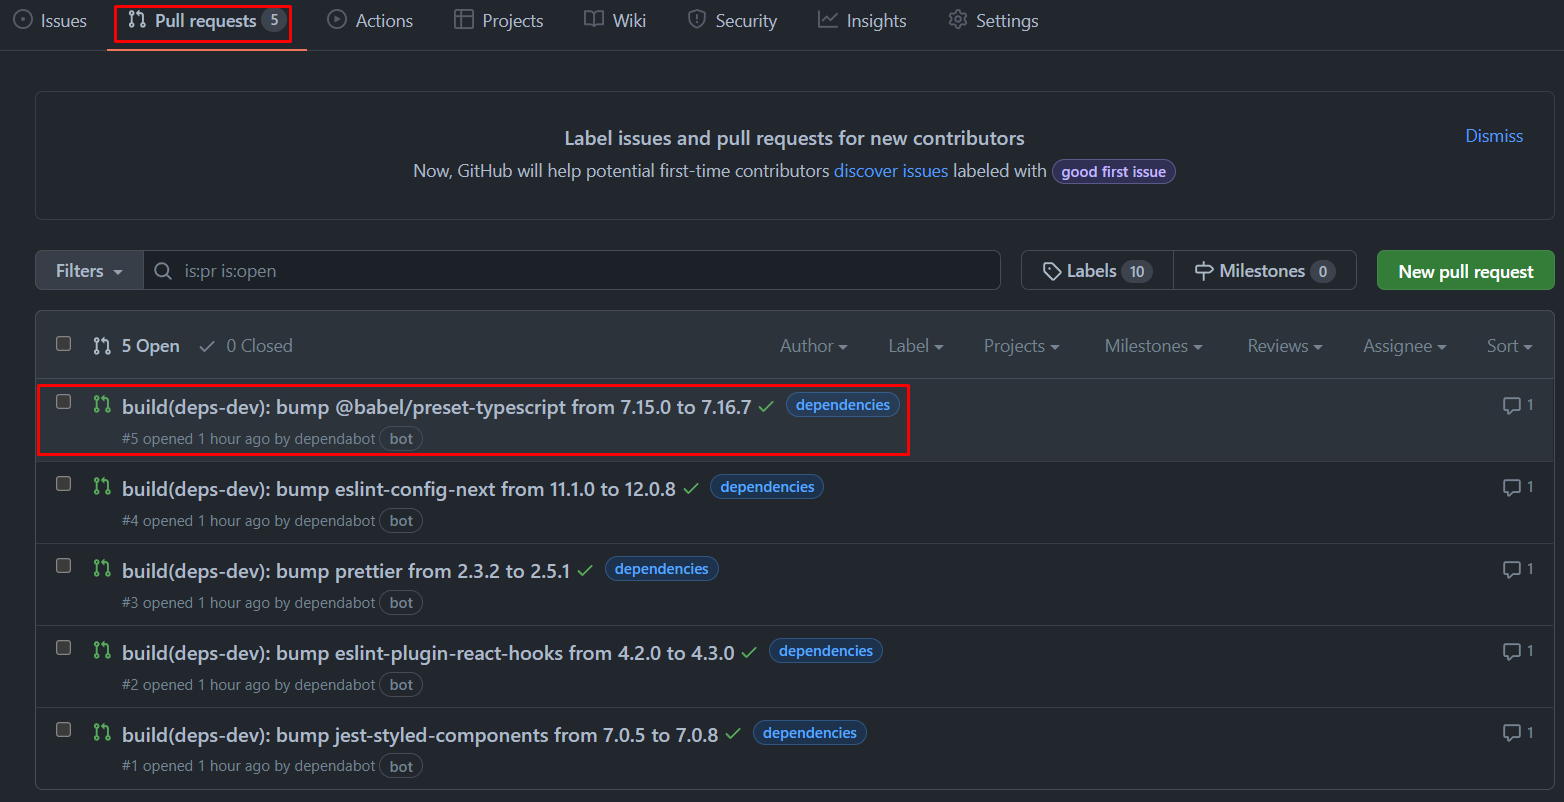Image resolution: width=1564 pixels, height=802 pixels.
Task: Show the 0 Closed pull requests
Action: [246, 346]
